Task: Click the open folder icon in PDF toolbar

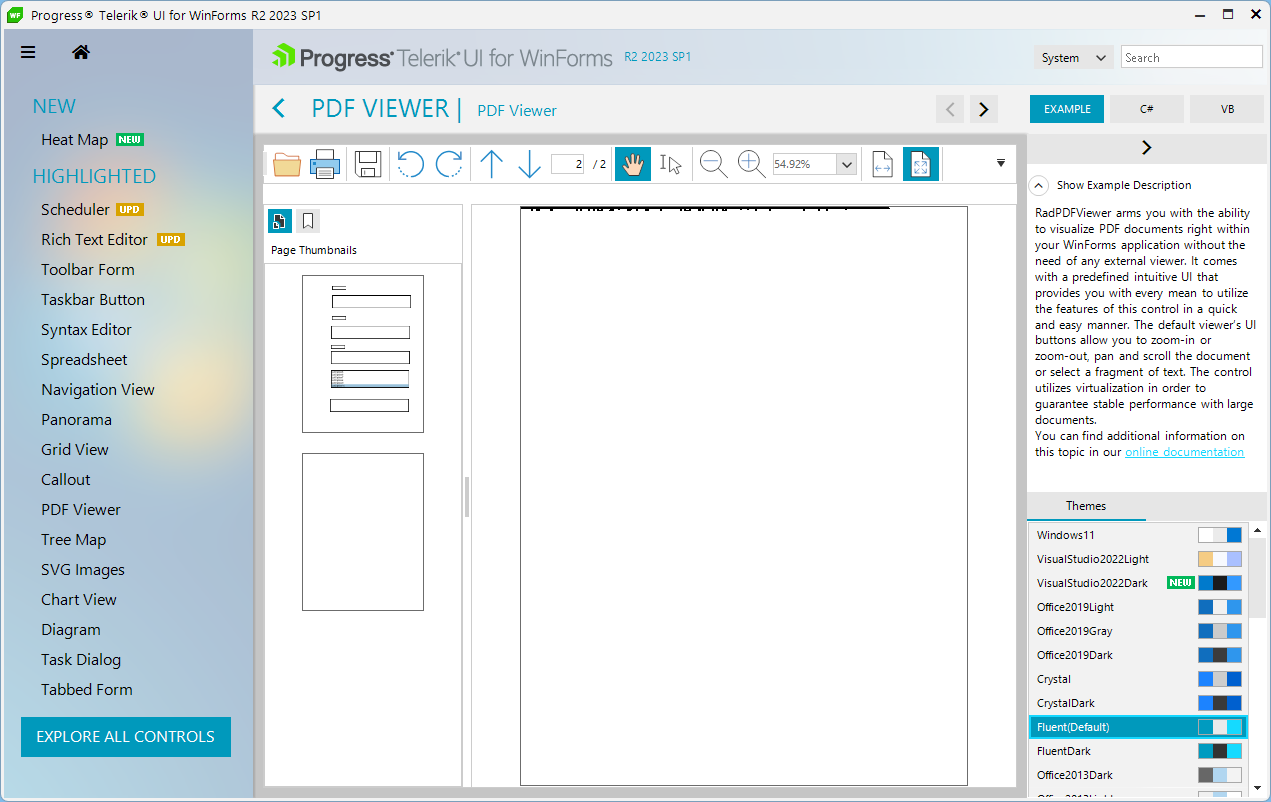Action: [287, 163]
